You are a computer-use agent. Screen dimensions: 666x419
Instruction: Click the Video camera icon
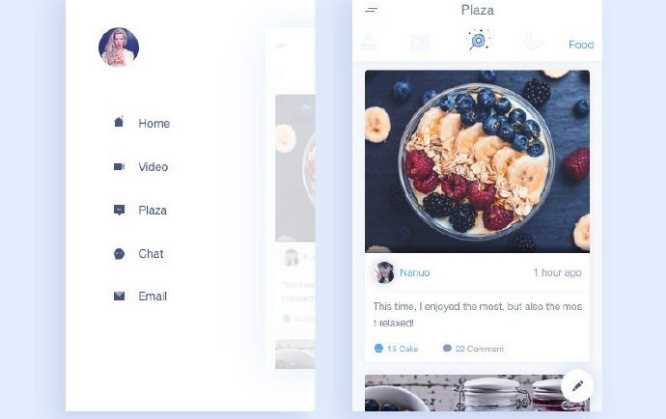click(x=119, y=167)
